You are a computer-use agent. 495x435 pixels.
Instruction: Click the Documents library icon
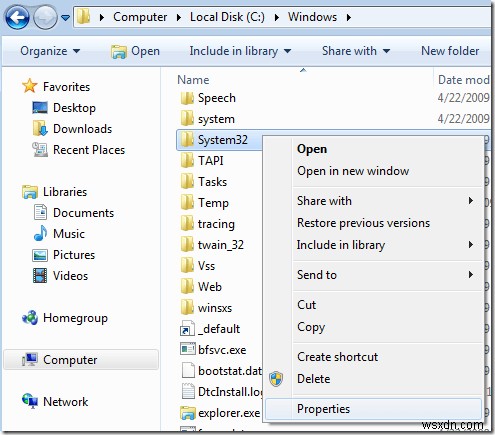click(40, 213)
